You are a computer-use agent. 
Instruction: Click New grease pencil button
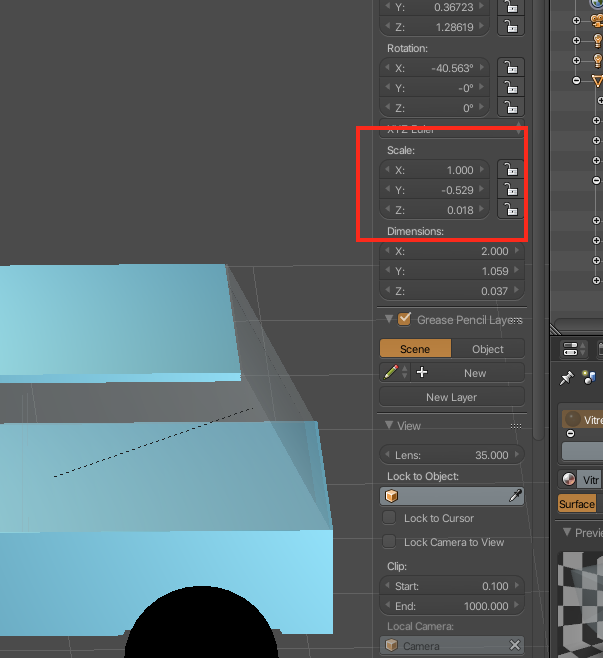point(467,373)
